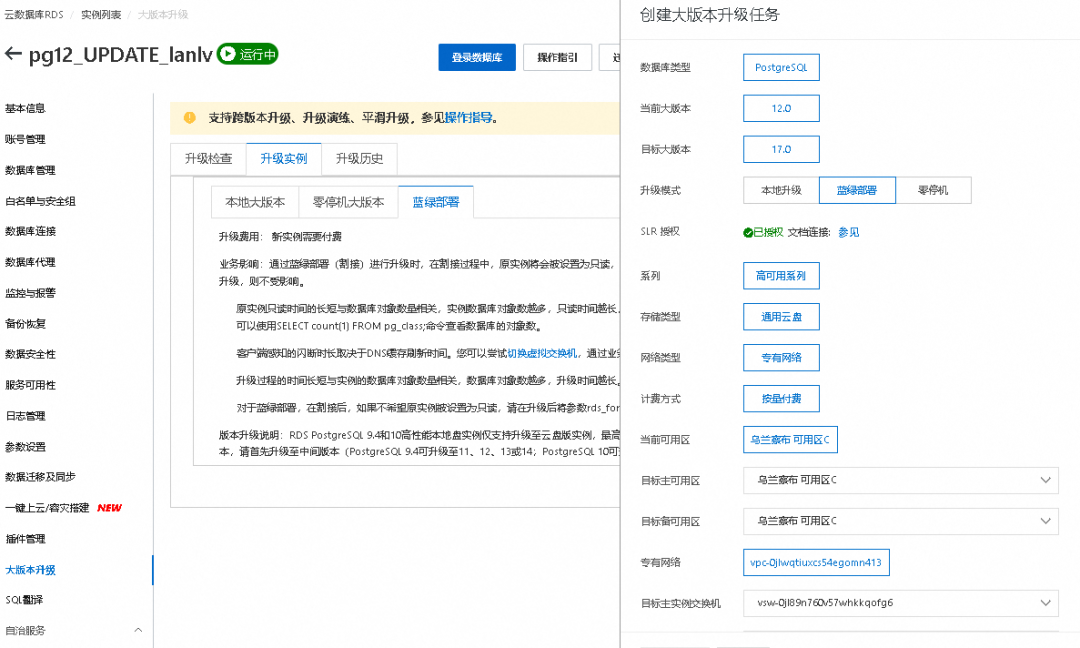The width and height of the screenshot is (1080, 648).
Task: Click the back arrow beside pg12_UPDATE_lanlv
Action: [x=13, y=54]
